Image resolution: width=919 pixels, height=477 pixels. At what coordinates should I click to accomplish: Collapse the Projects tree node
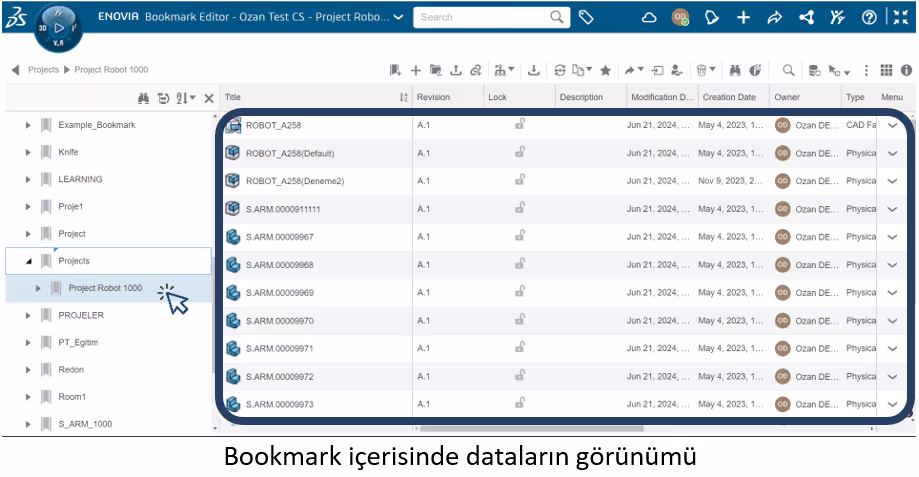tap(28, 261)
